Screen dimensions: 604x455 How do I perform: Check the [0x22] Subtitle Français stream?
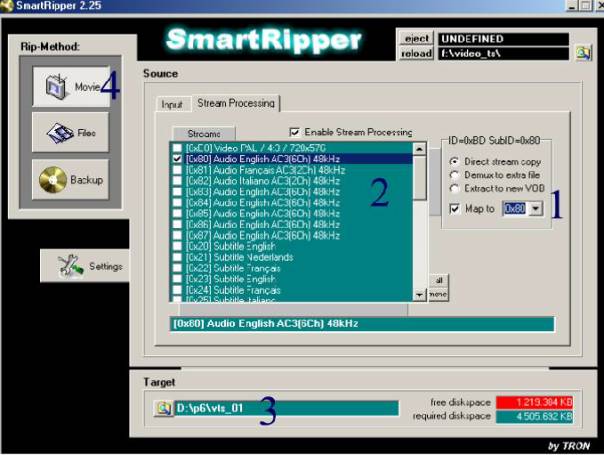pyautogui.click(x=177, y=268)
